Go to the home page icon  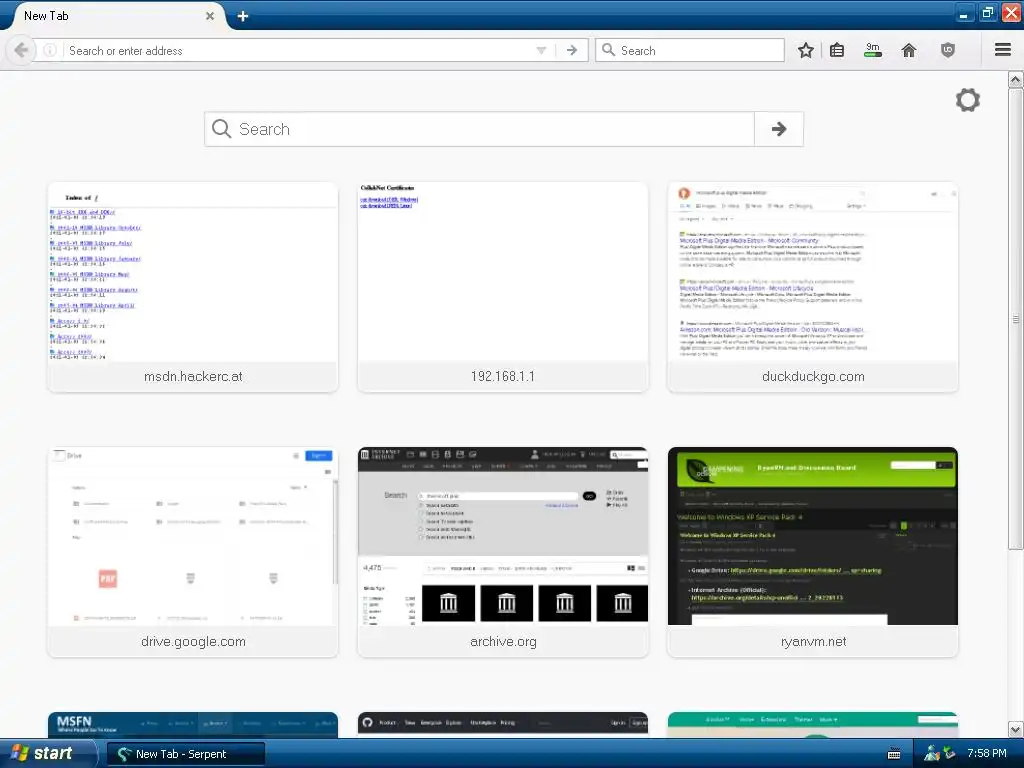(909, 50)
